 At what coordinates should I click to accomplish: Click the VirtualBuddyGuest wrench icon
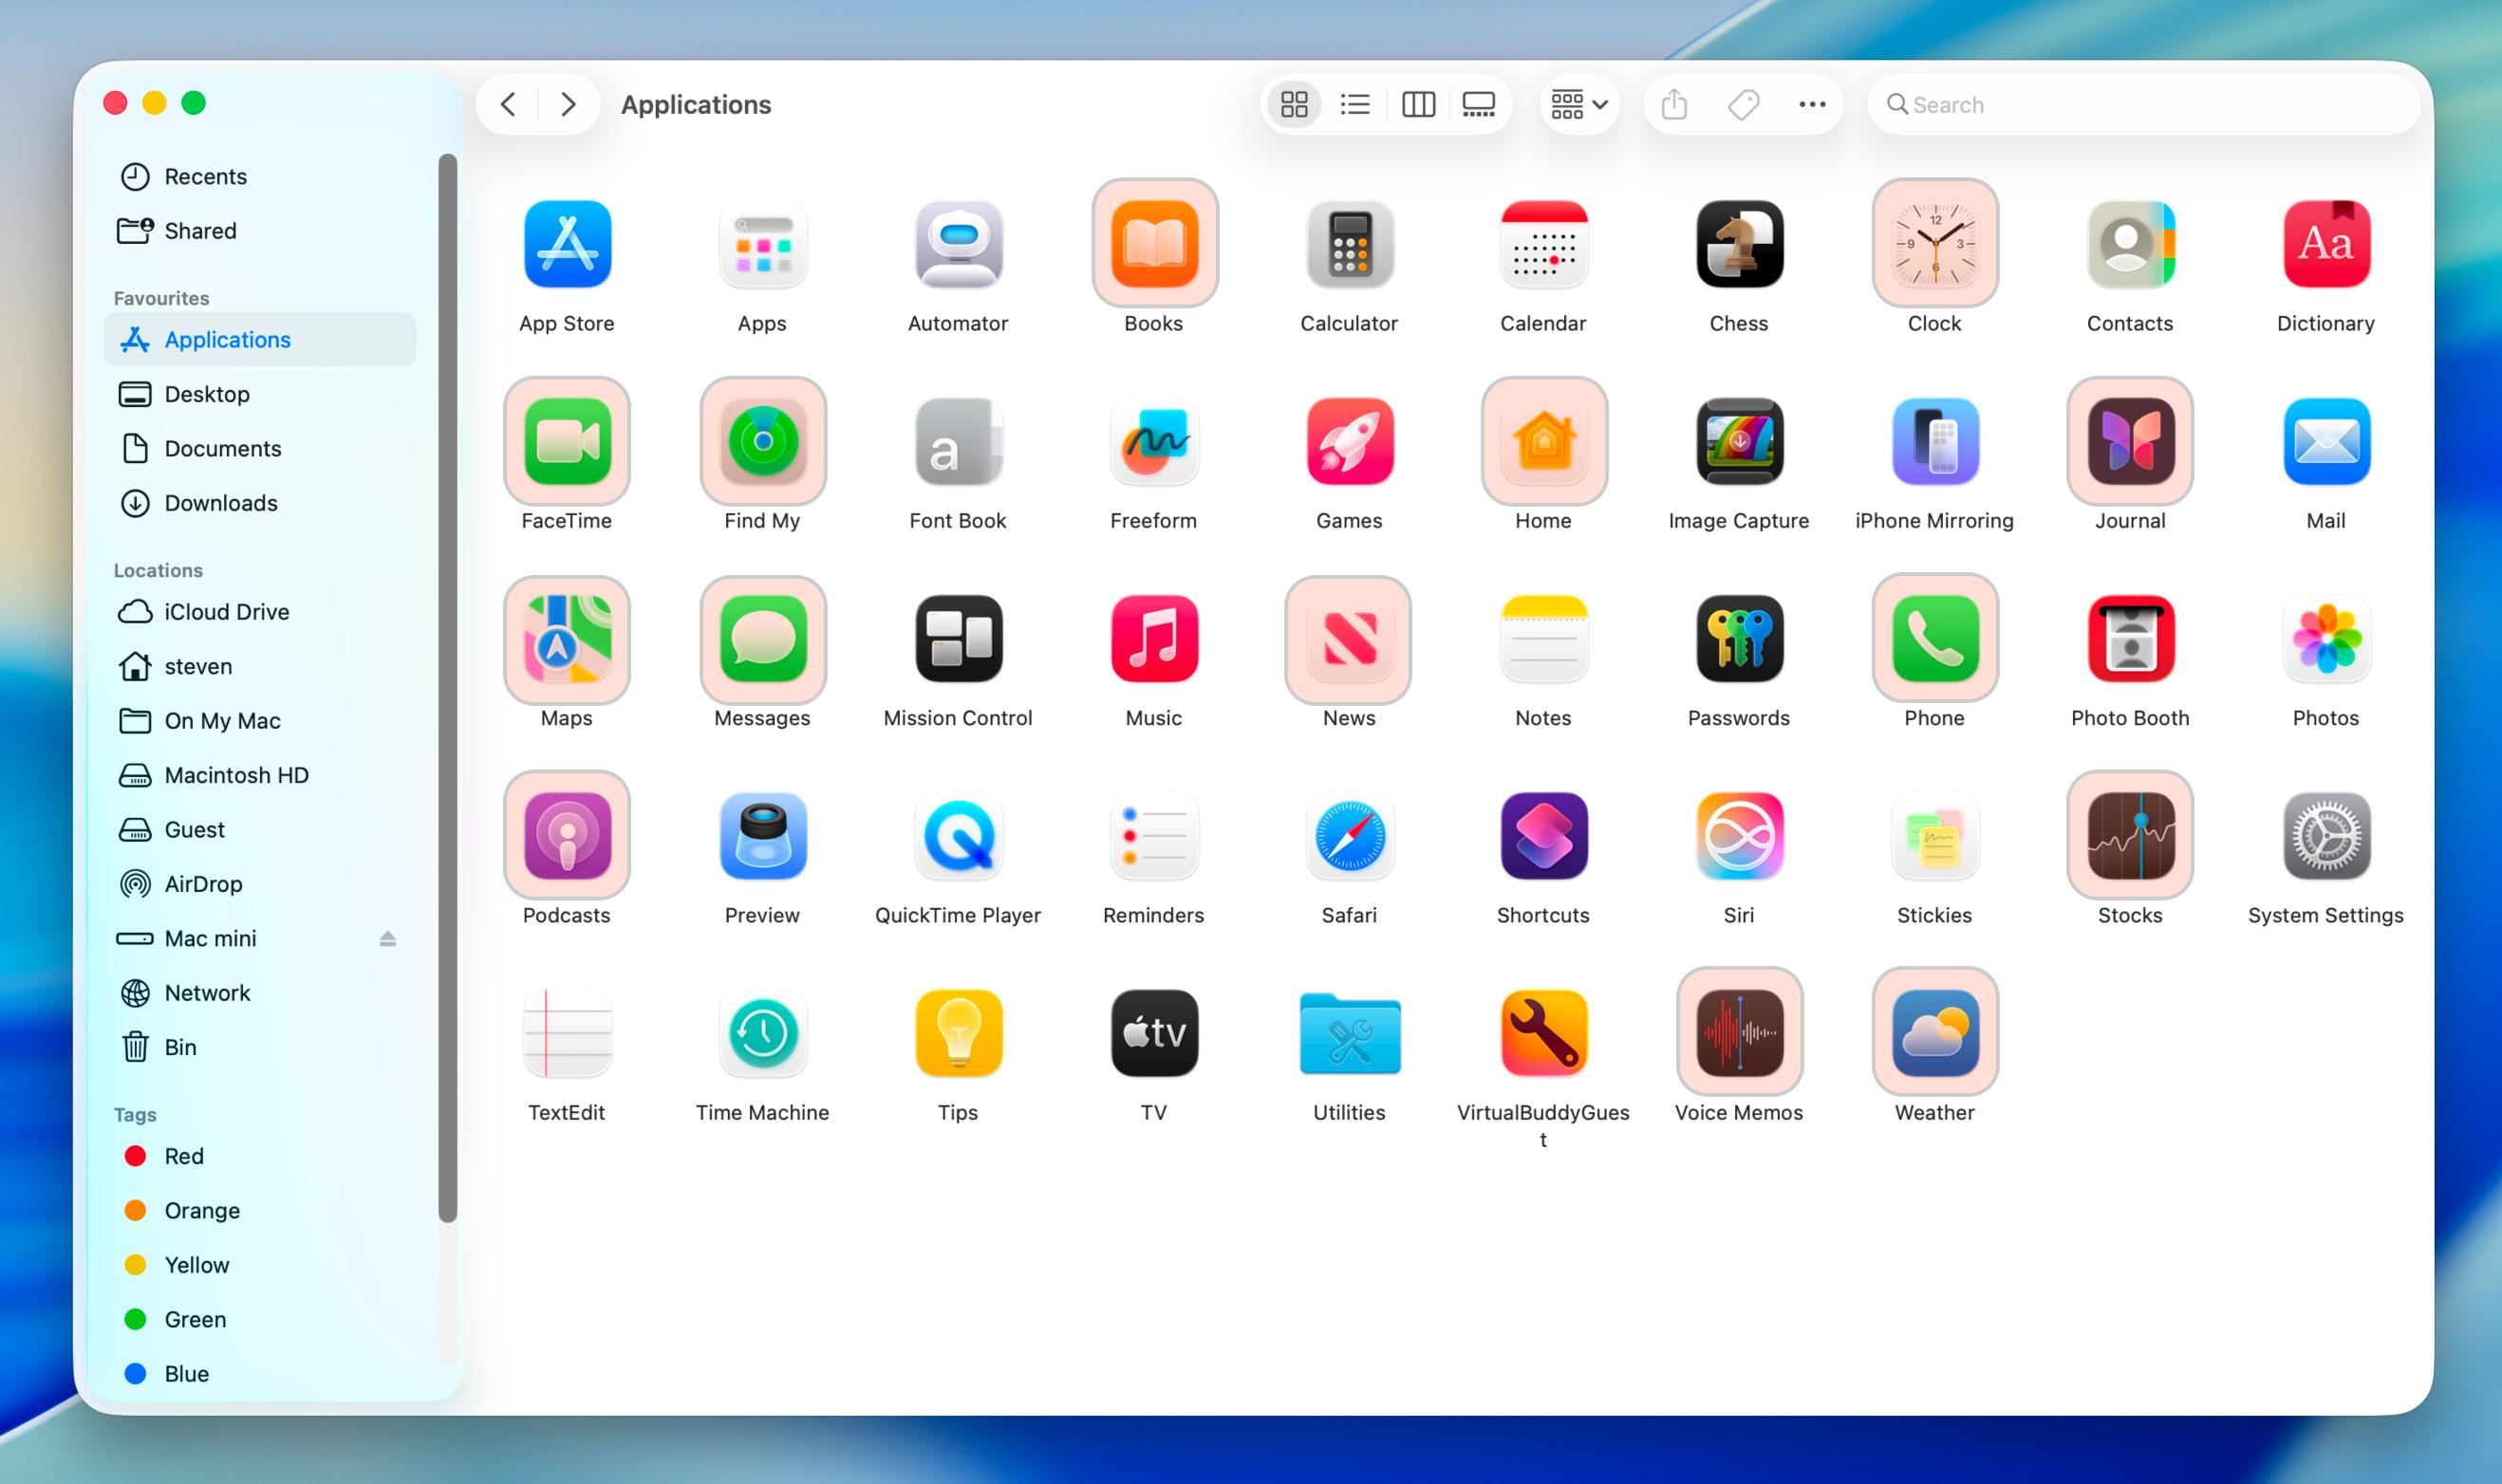(x=1544, y=1033)
